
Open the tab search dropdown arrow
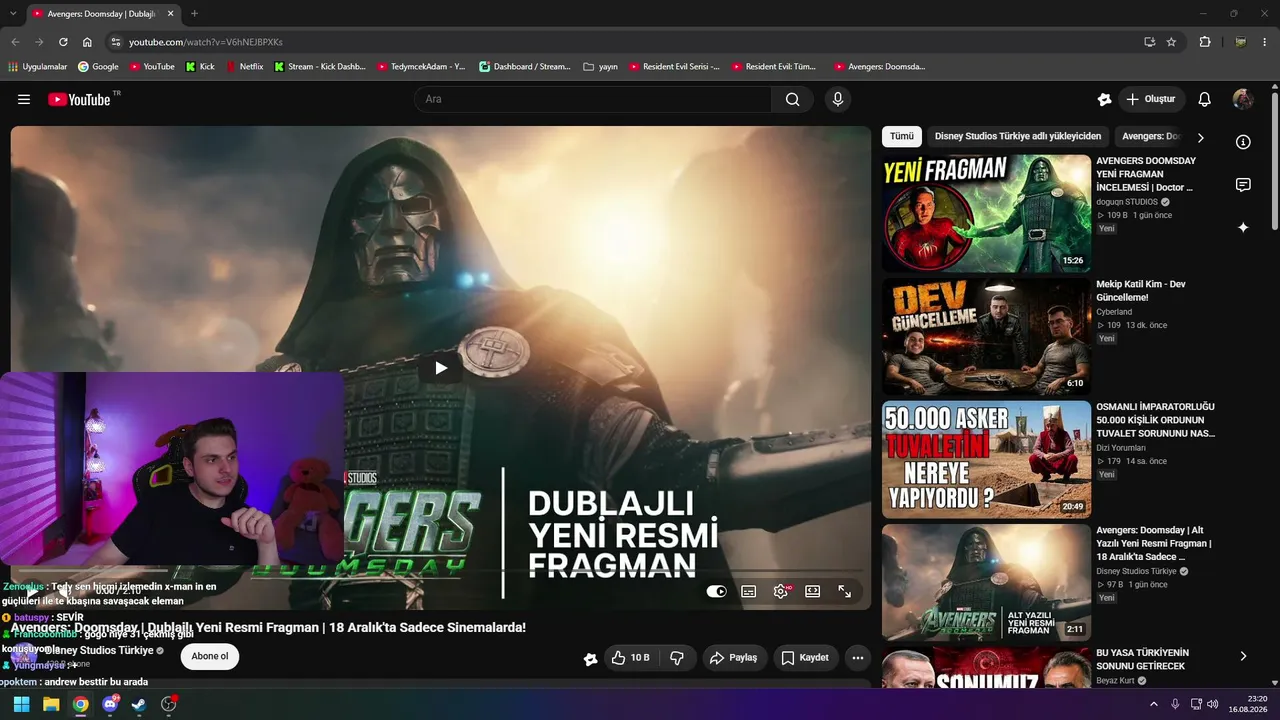click(x=13, y=13)
